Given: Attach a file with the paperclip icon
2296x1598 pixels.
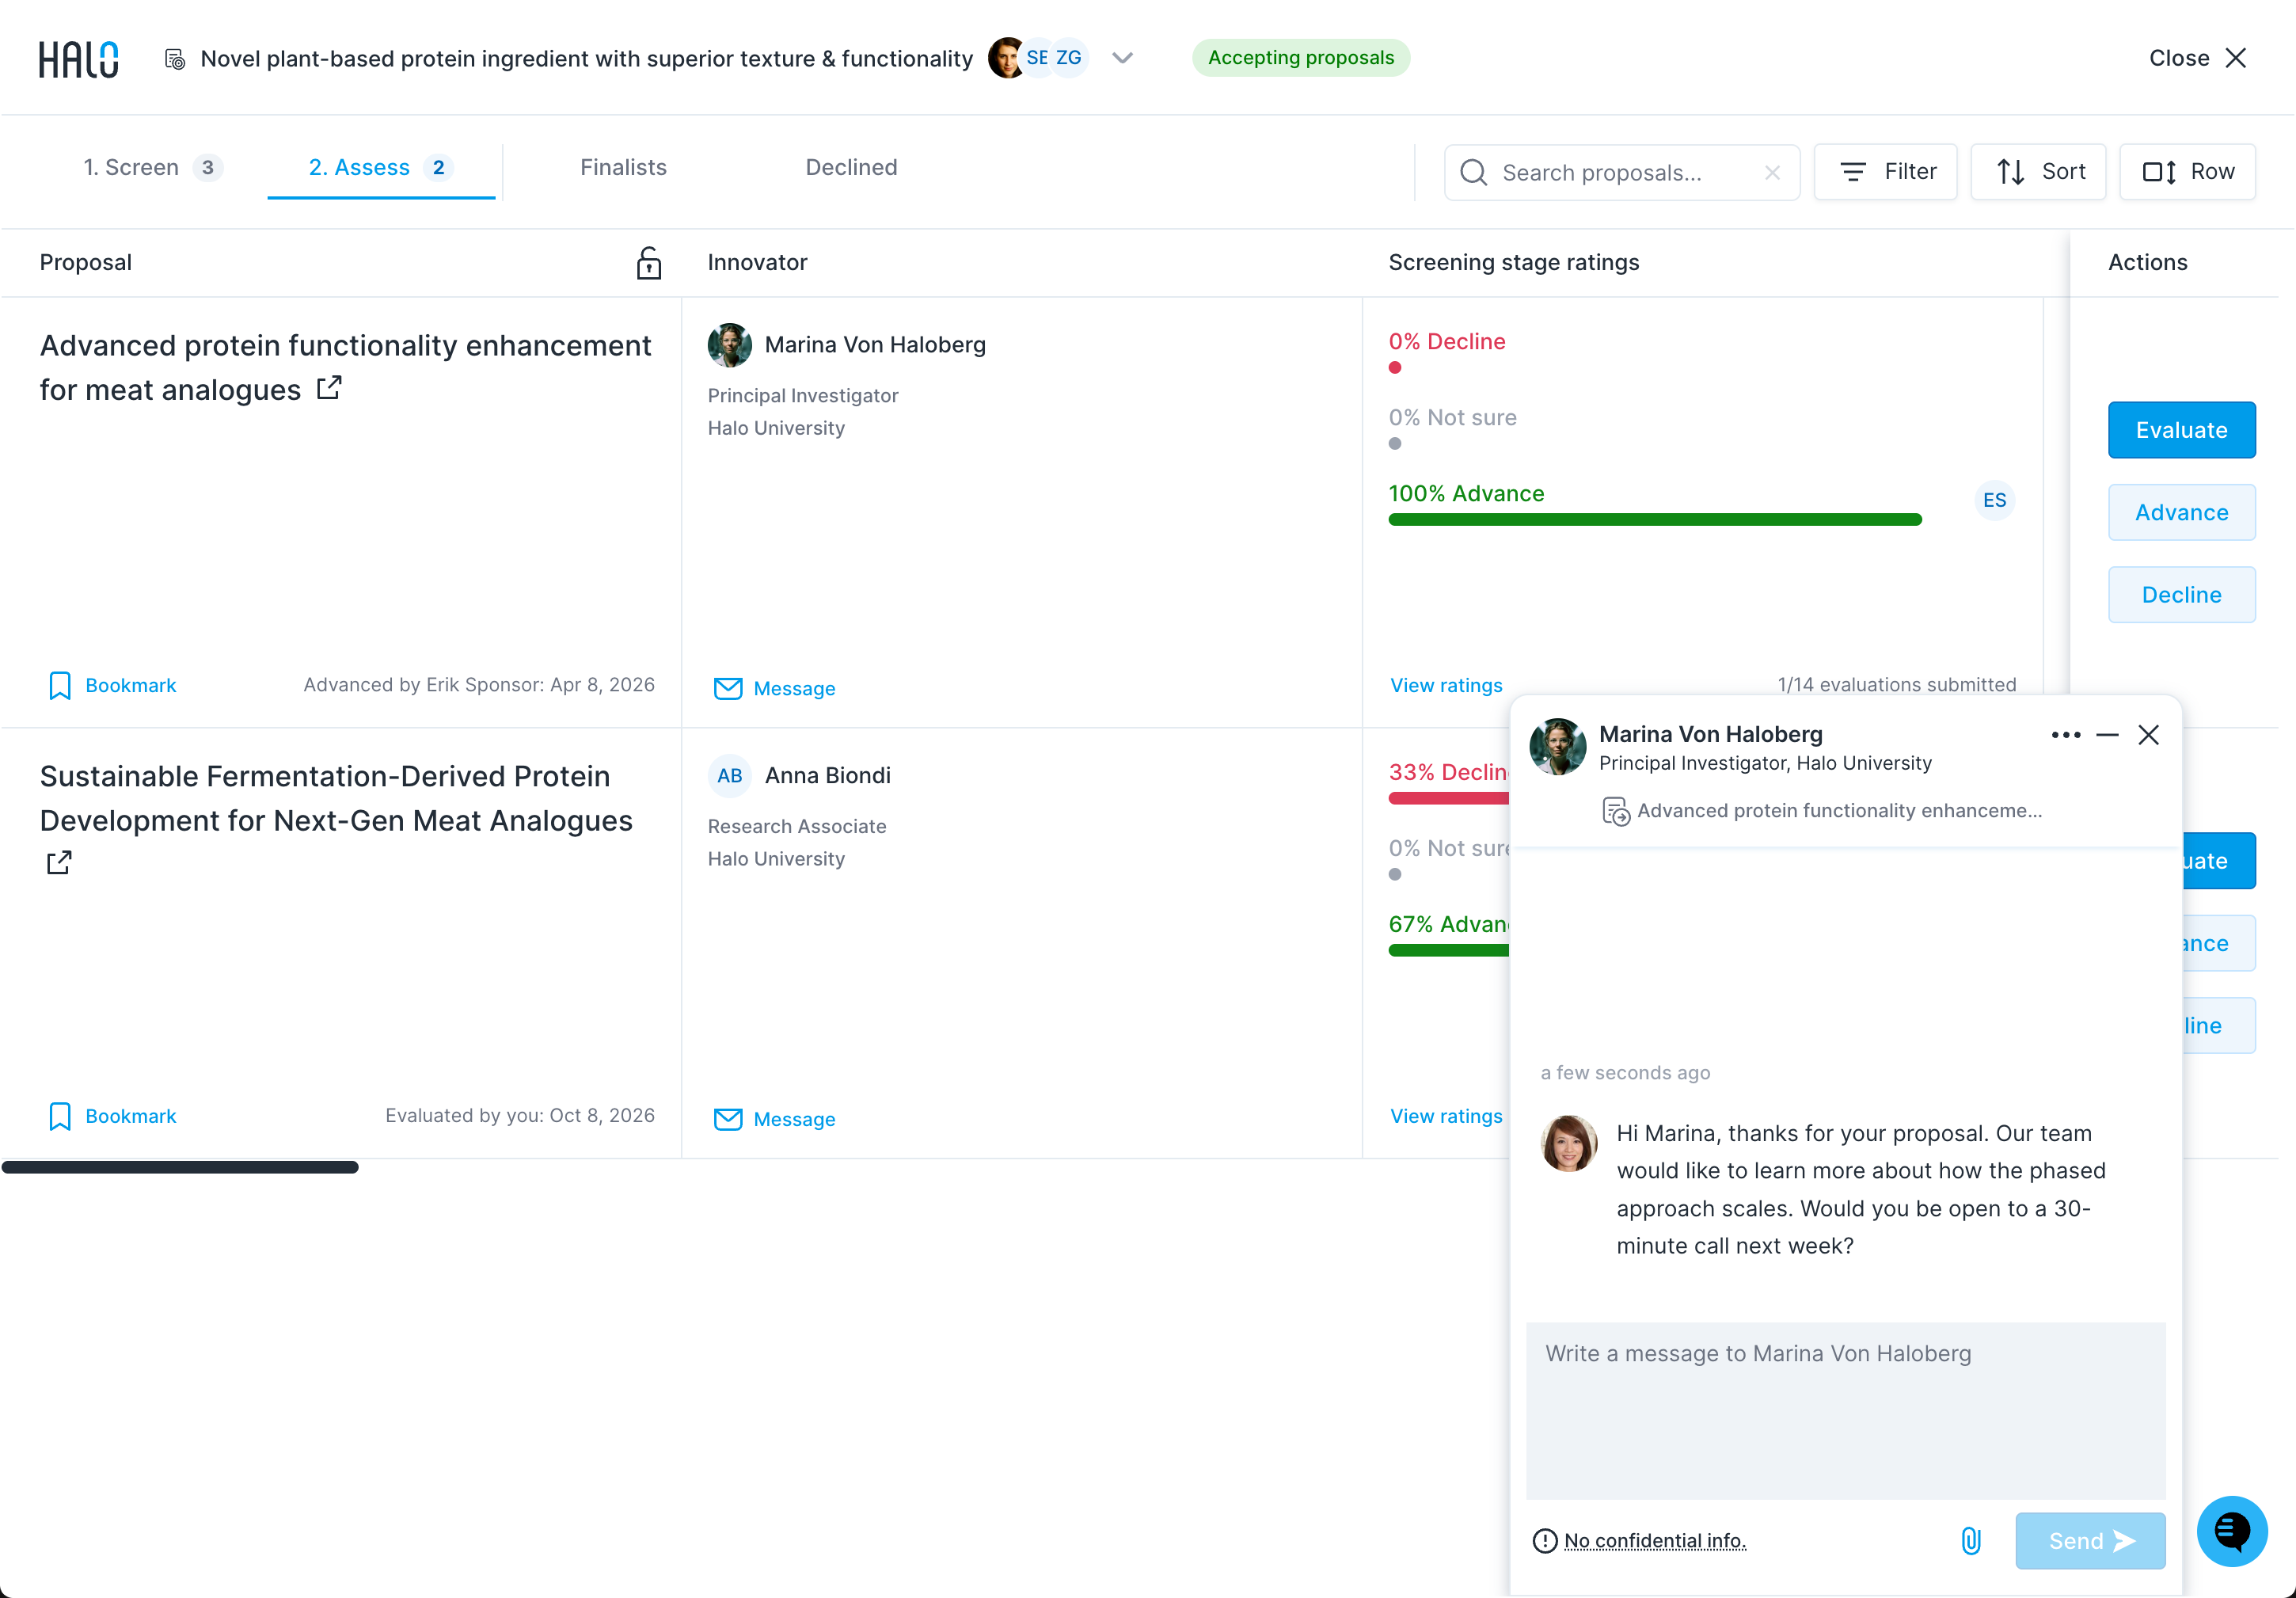Looking at the screenshot, I should pyautogui.click(x=1970, y=1541).
